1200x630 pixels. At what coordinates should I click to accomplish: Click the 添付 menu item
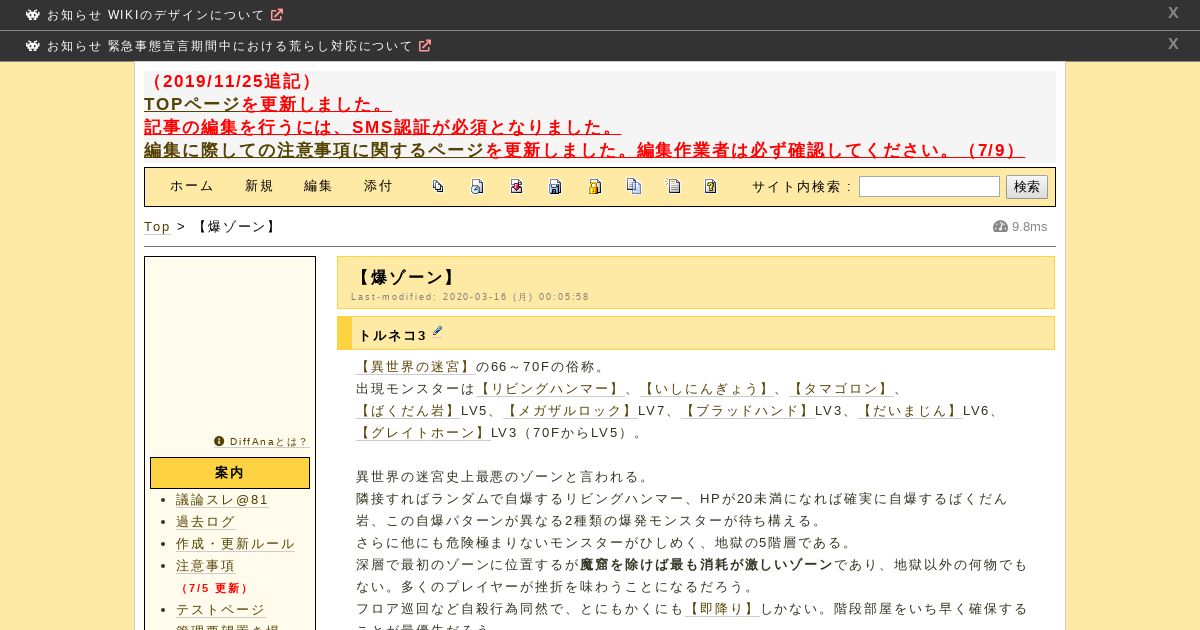tap(379, 186)
